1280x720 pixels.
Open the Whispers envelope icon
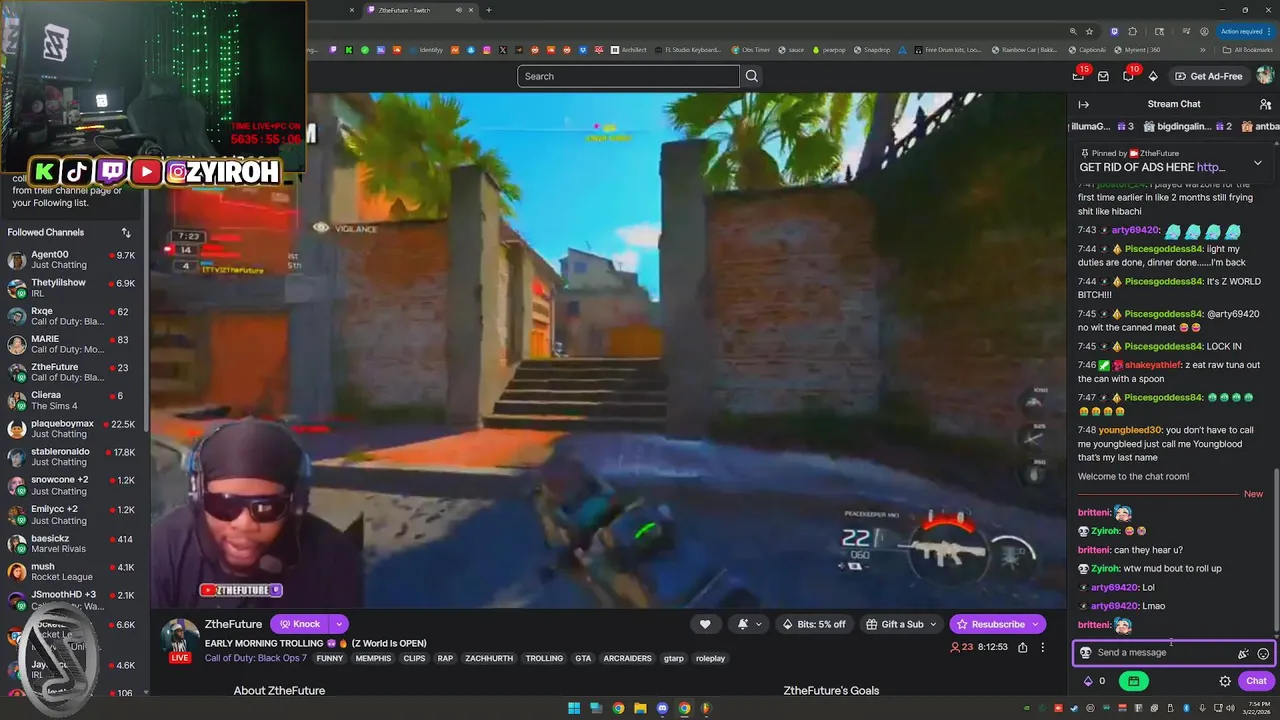[x=1103, y=76]
